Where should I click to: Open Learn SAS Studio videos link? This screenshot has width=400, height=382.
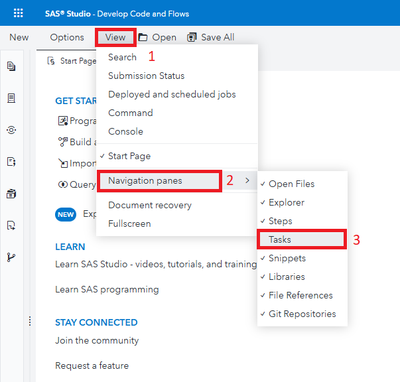156,264
